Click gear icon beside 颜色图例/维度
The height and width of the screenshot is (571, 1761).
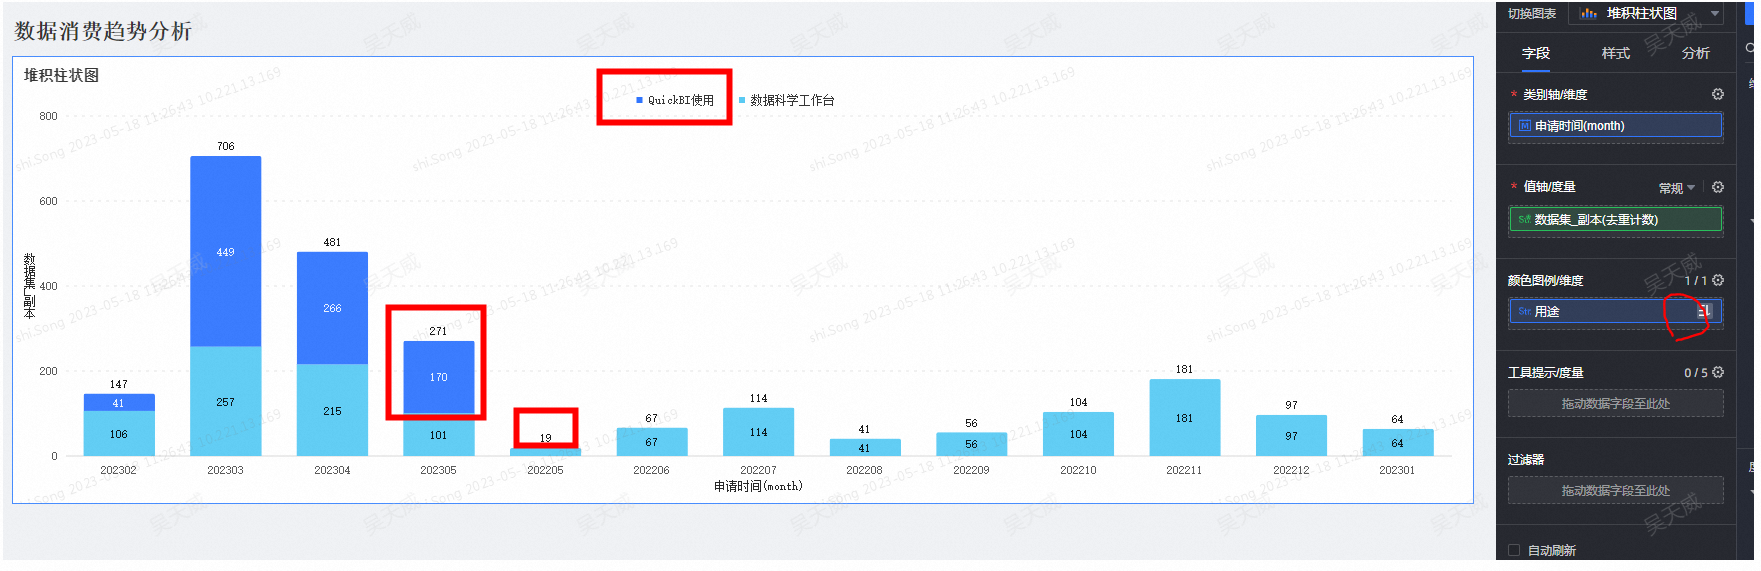[1717, 280]
